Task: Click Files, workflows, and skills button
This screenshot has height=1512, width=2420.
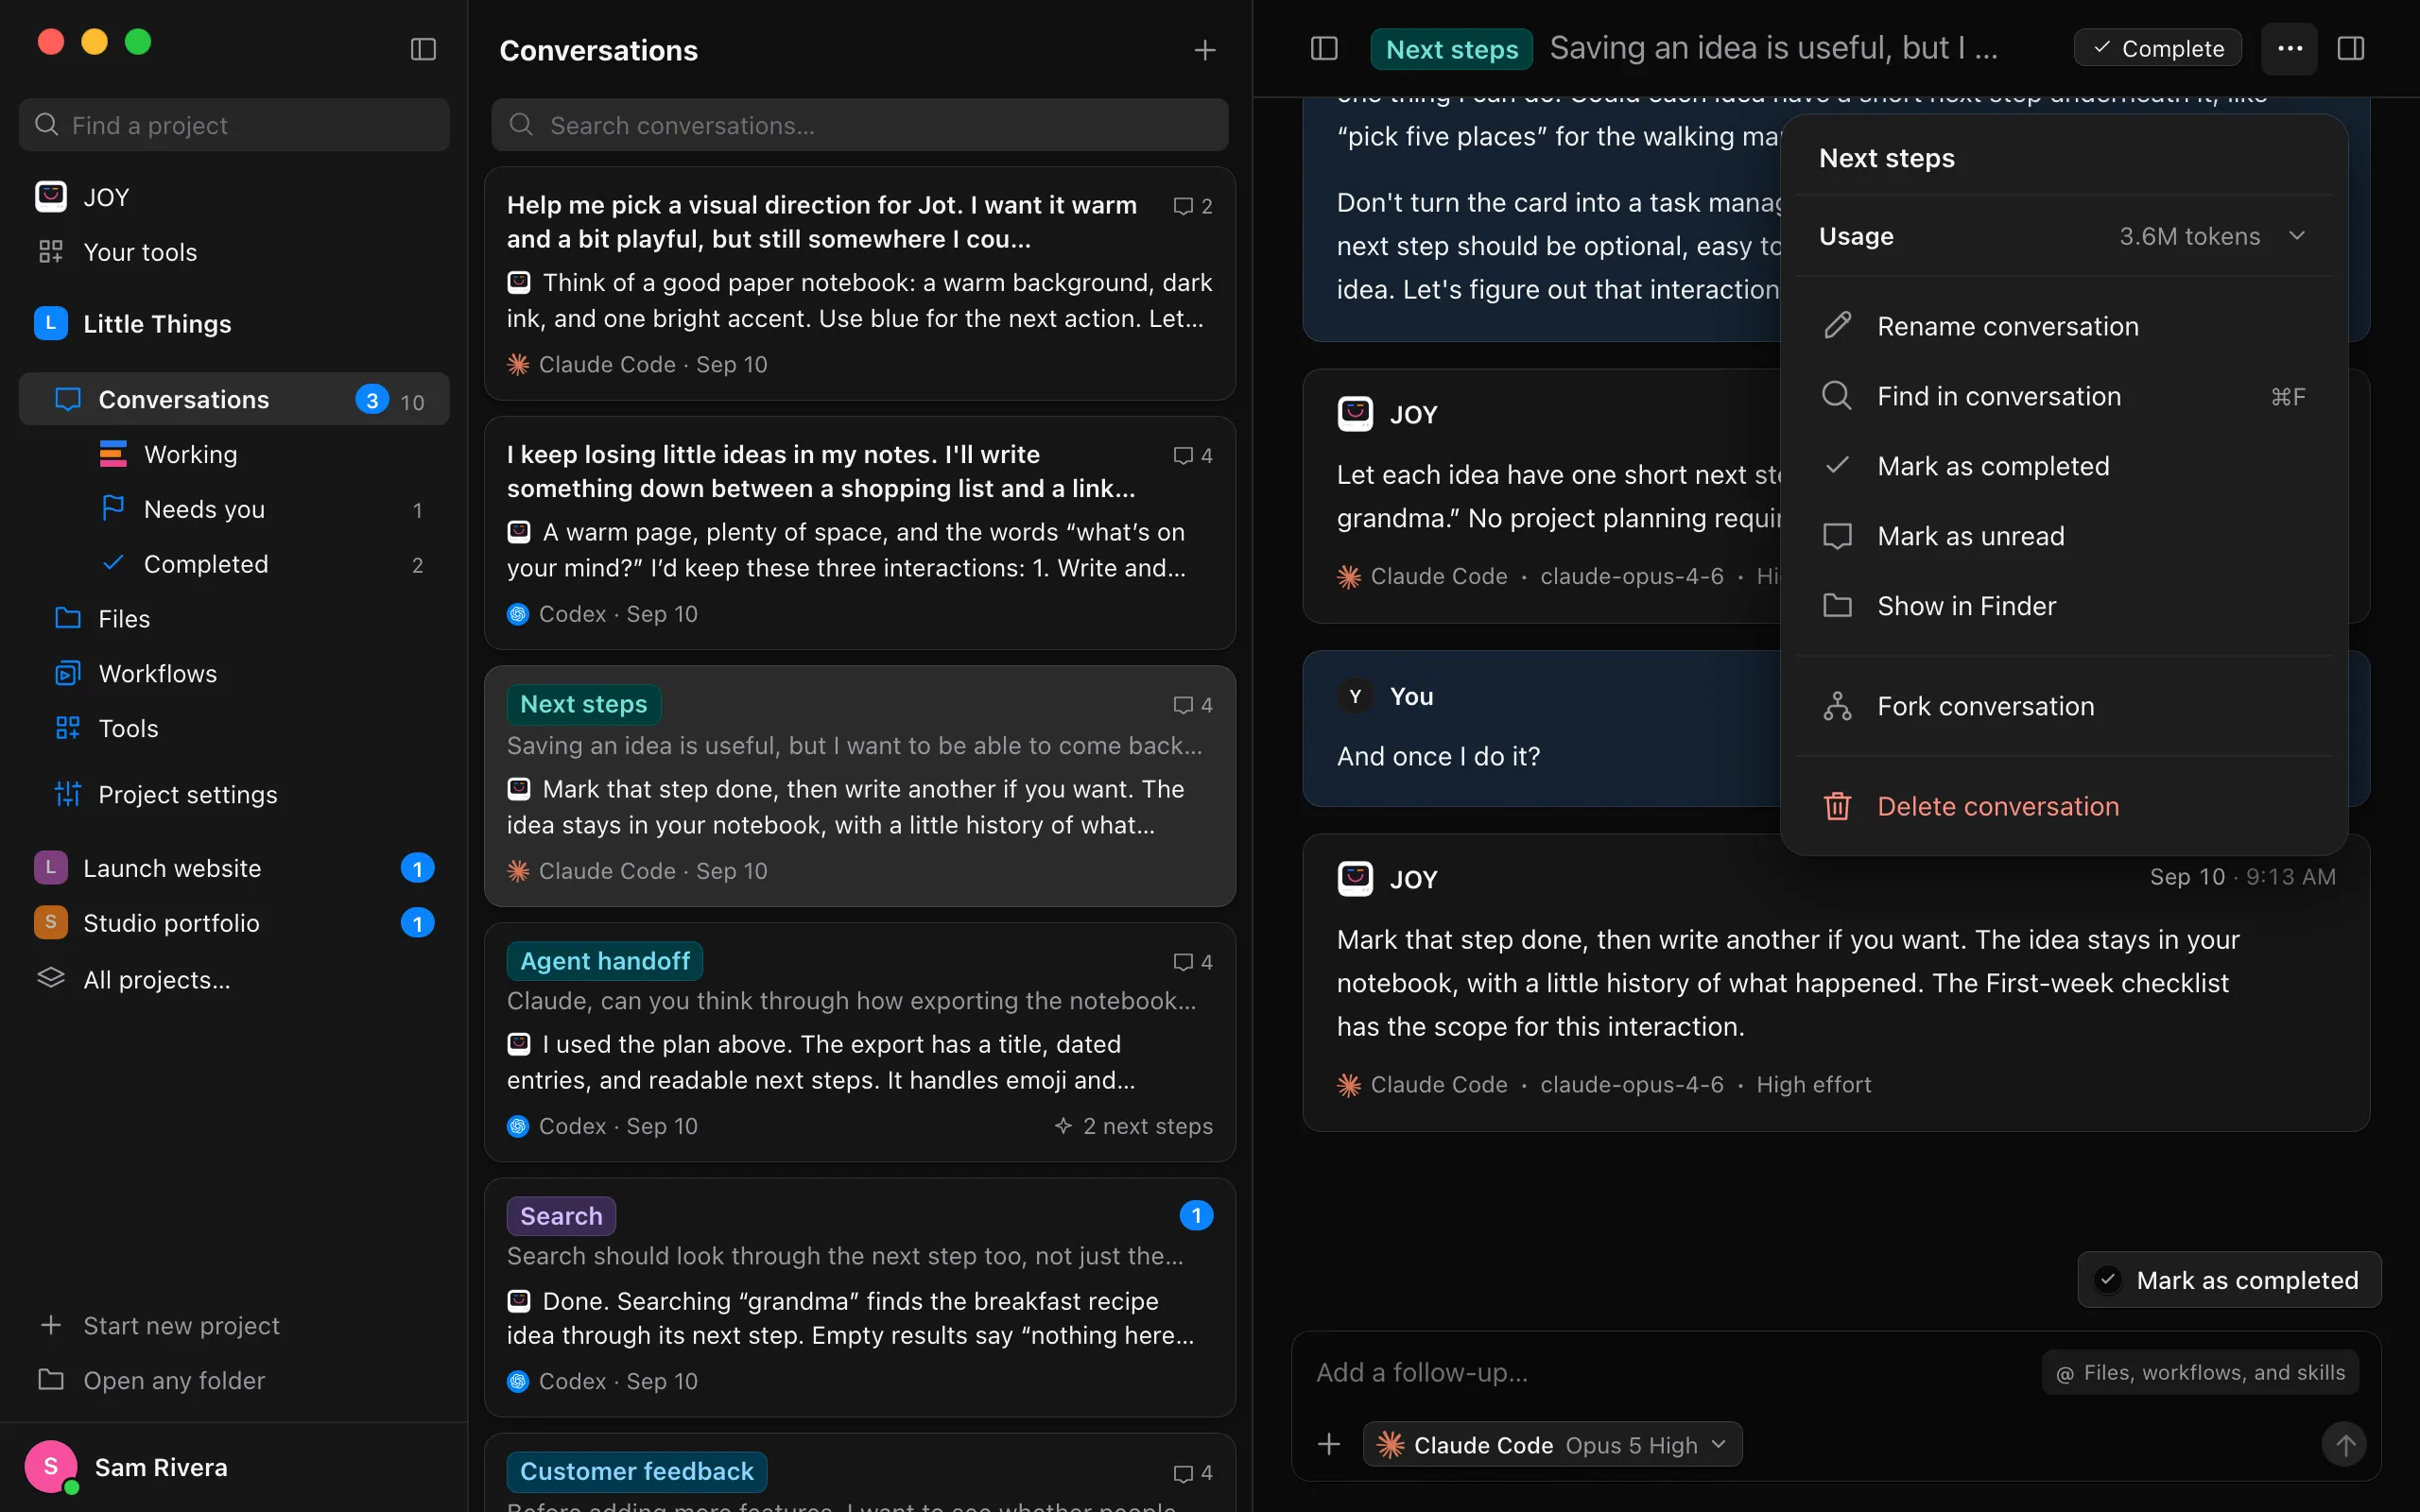Action: 2199,1373
